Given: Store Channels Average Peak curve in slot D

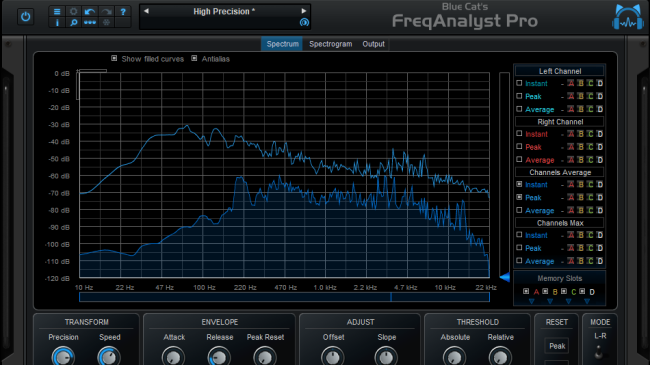Looking at the screenshot, I should click(599, 197).
